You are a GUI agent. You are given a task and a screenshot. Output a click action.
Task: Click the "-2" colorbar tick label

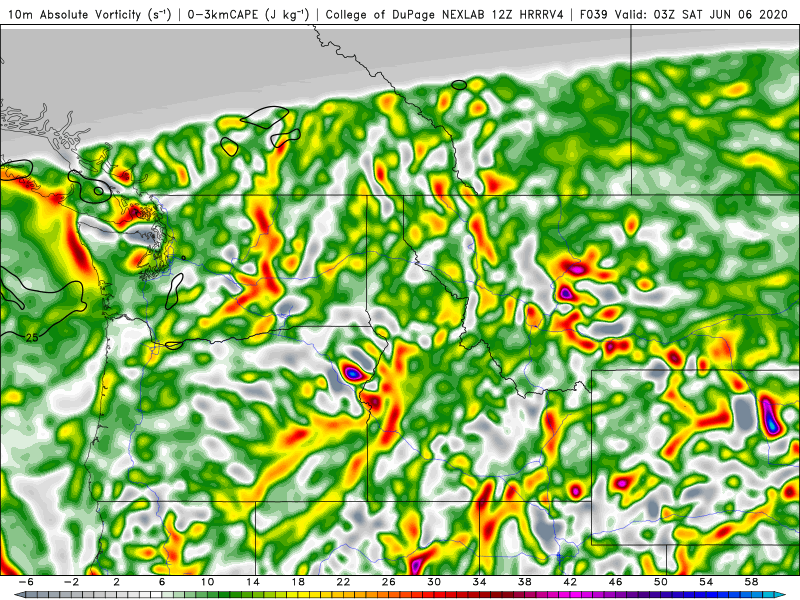[72, 582]
